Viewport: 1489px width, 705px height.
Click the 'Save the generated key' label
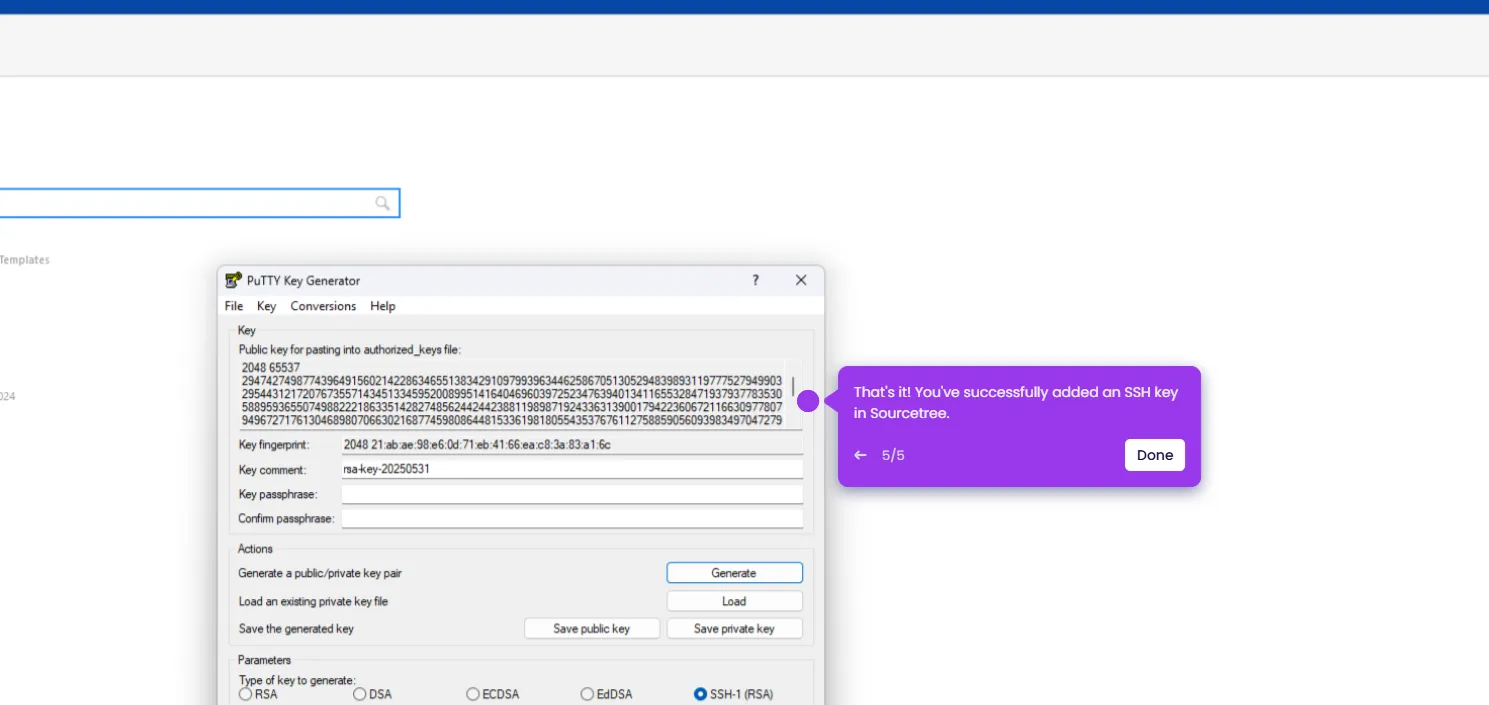point(296,629)
